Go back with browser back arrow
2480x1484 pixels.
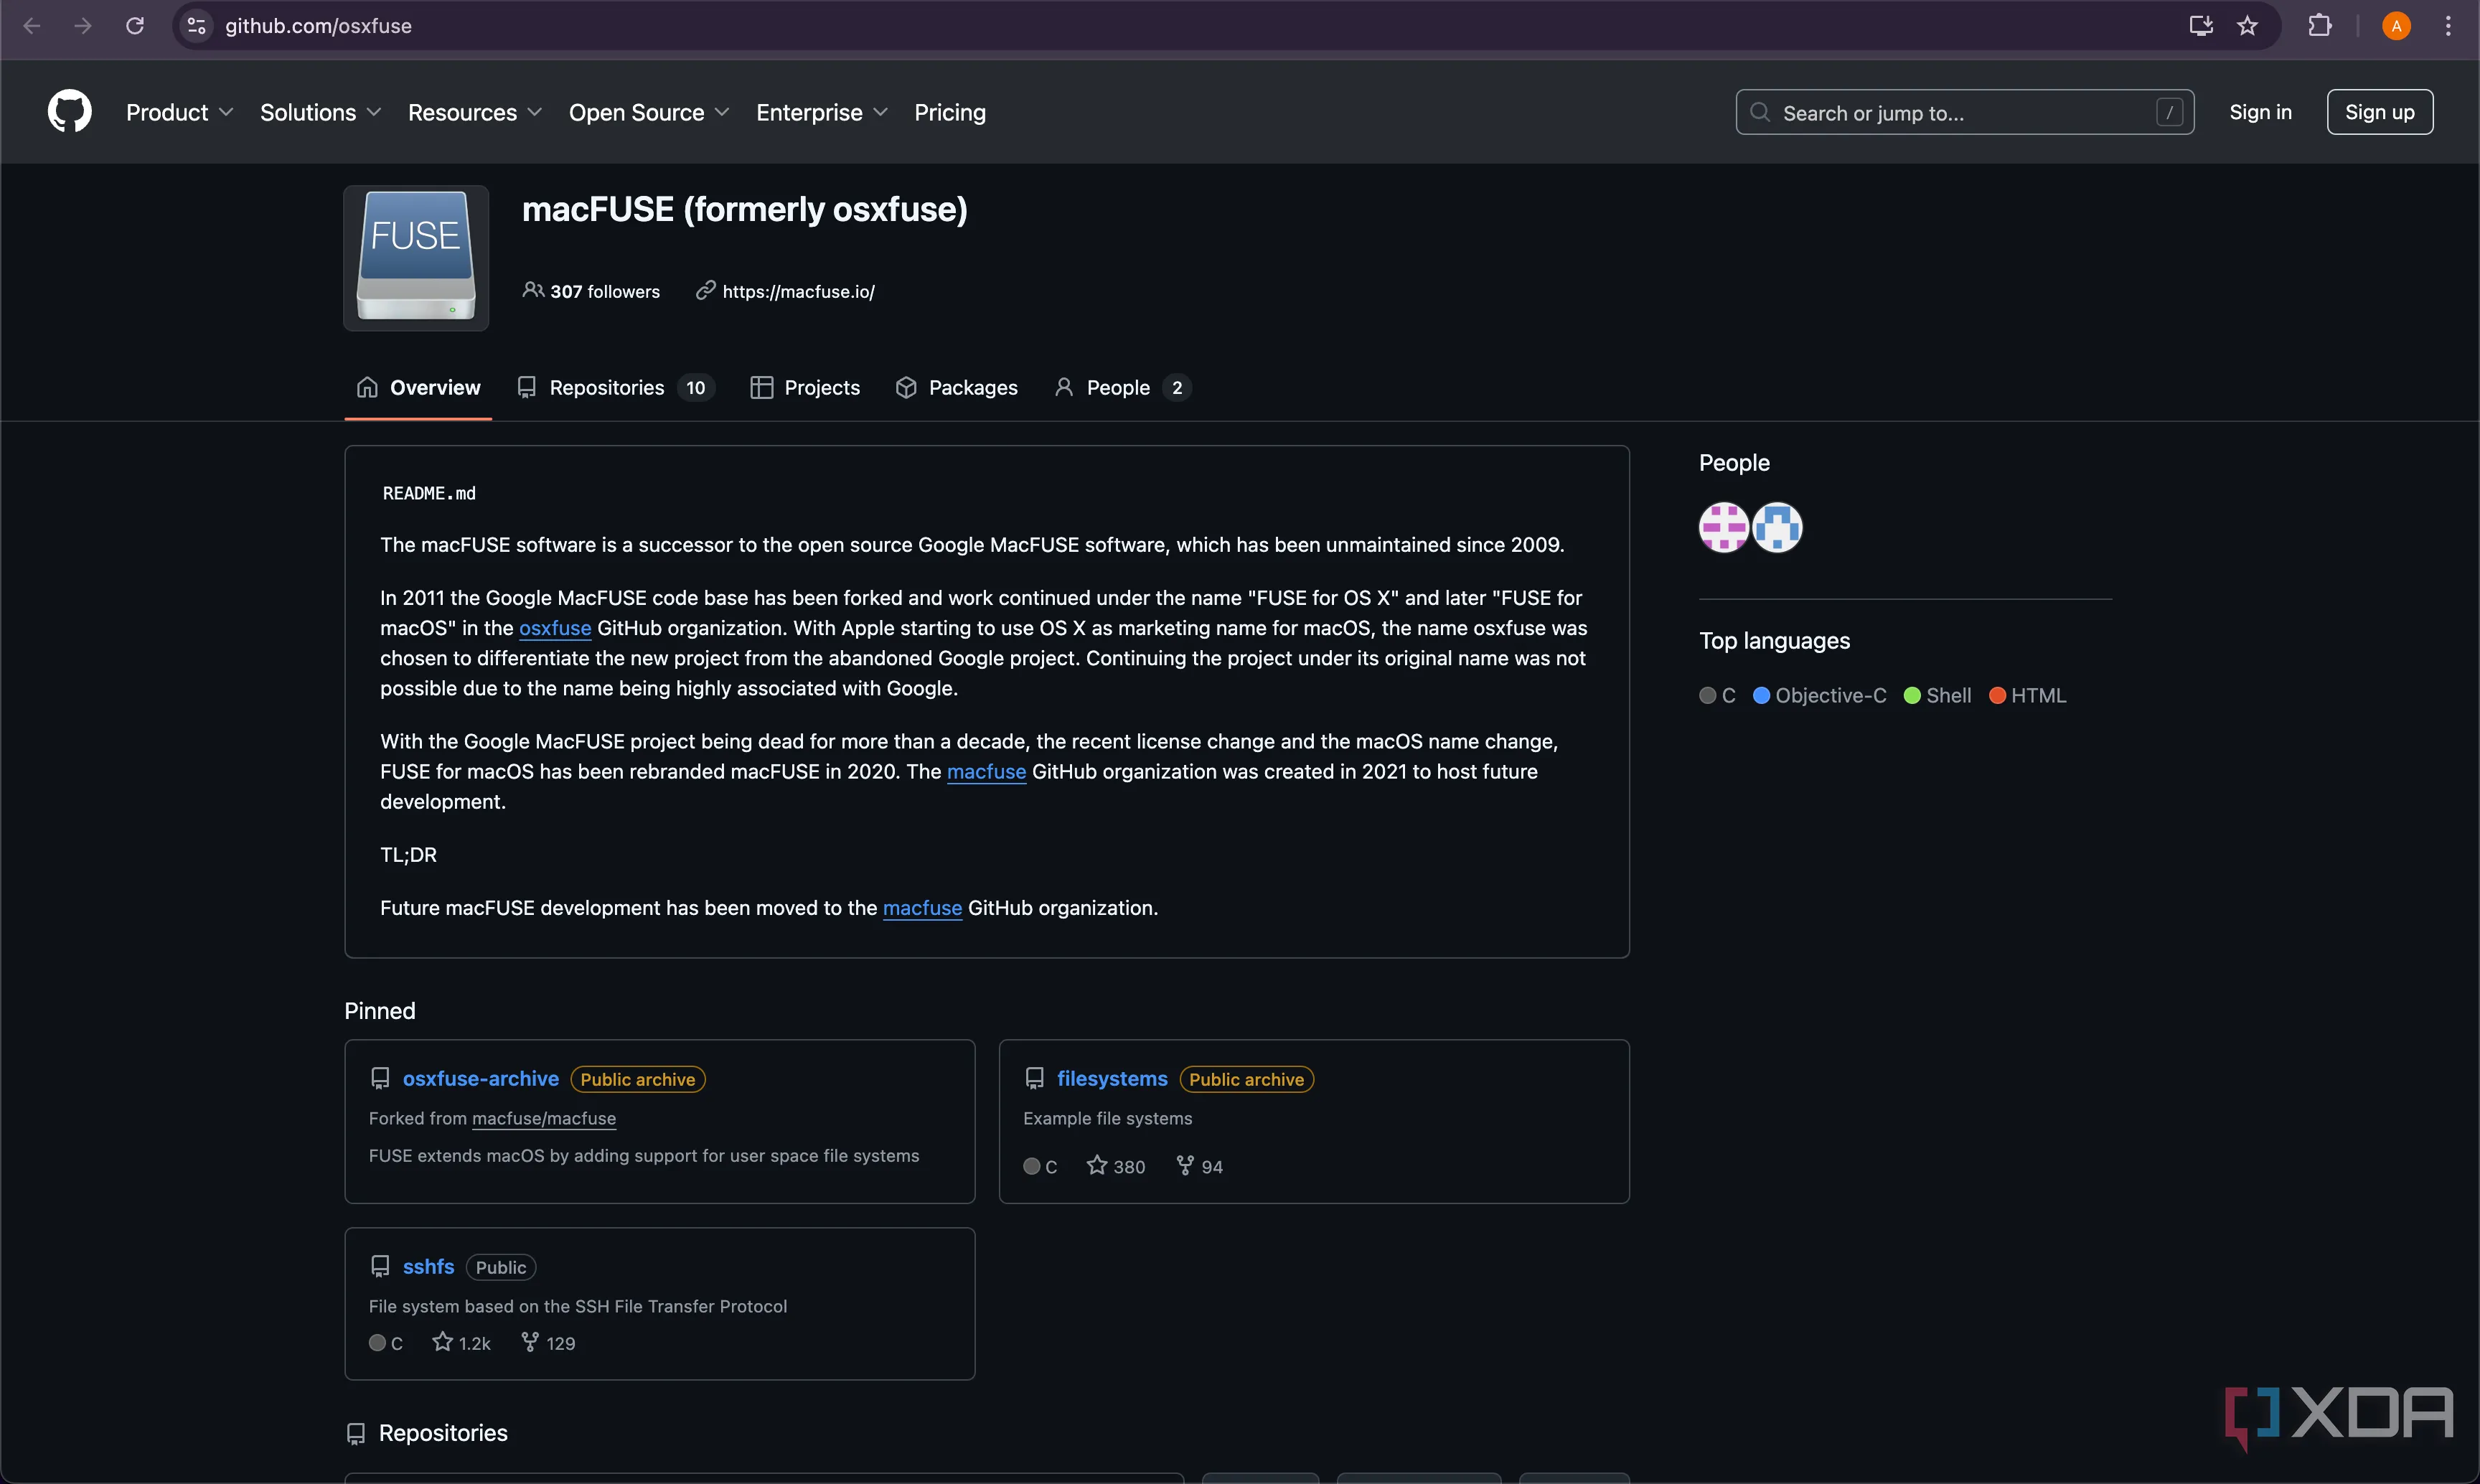pos(31,26)
